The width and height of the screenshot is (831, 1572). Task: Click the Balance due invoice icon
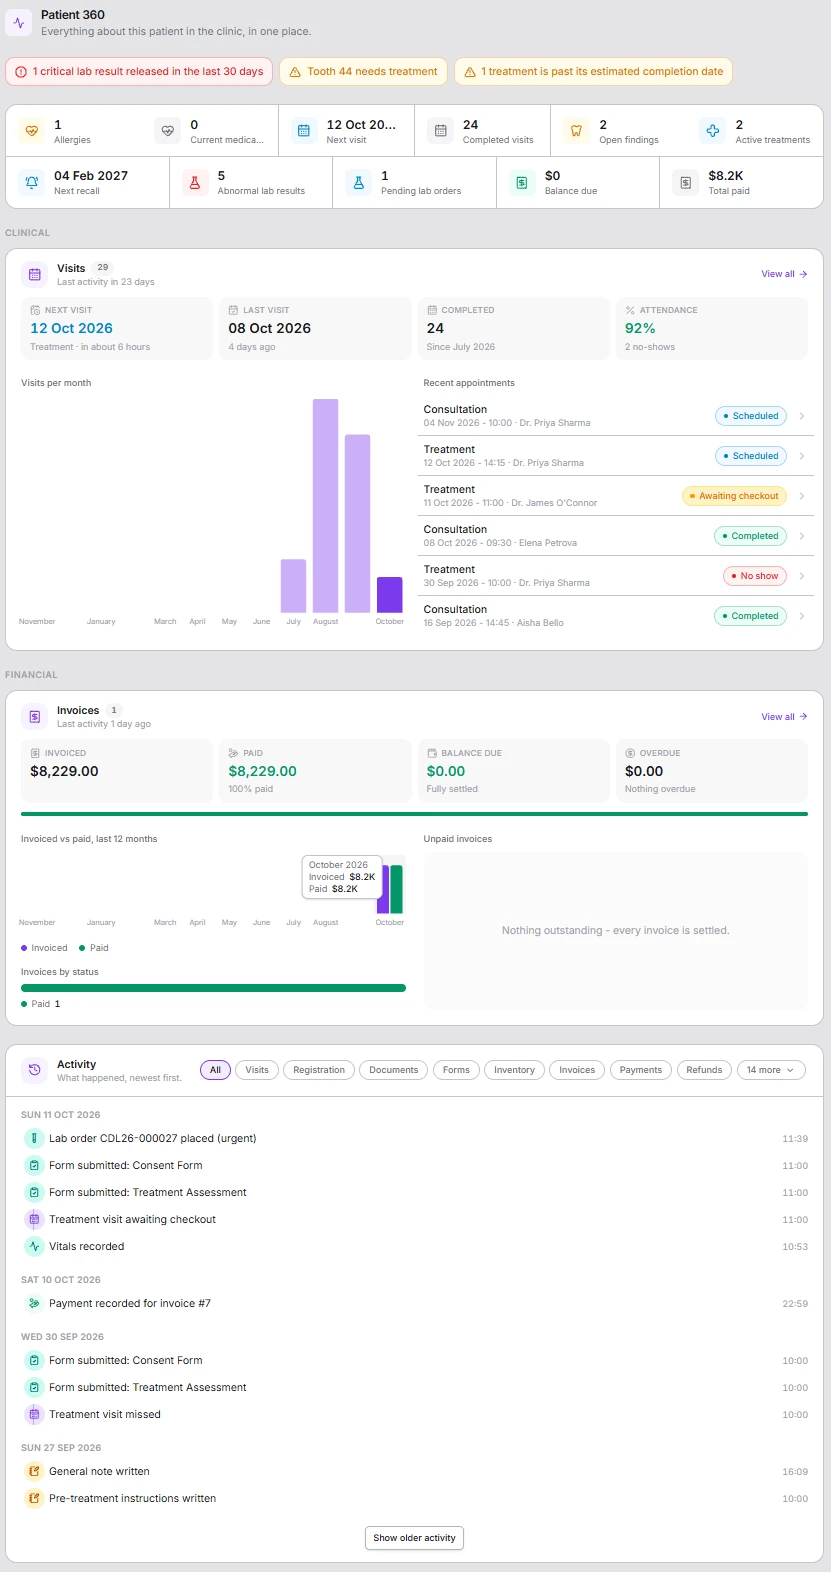pyautogui.click(x=522, y=182)
